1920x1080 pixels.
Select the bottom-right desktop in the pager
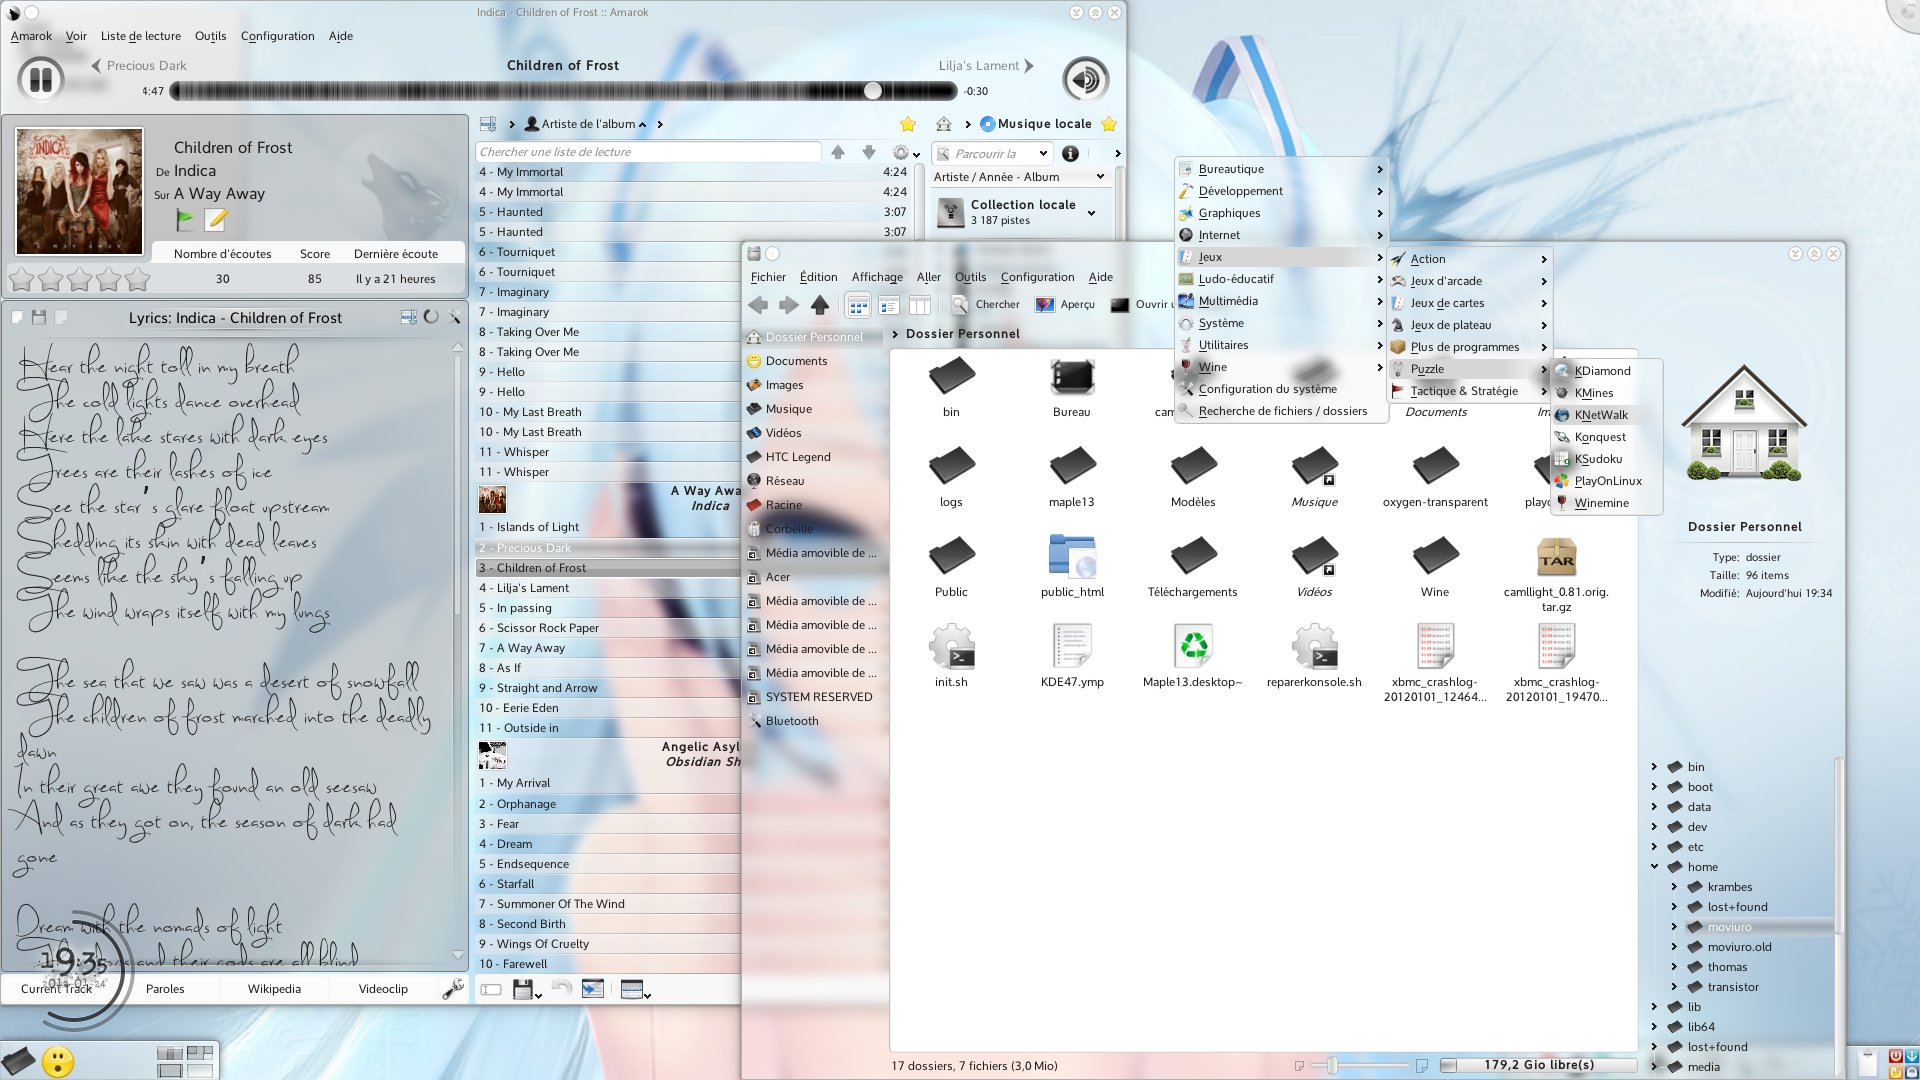[x=200, y=1069]
